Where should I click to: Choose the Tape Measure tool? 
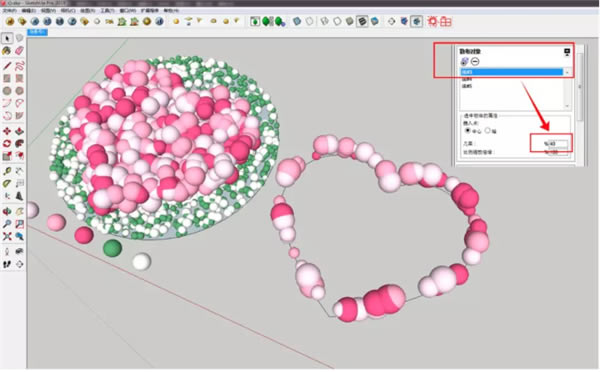[7, 171]
